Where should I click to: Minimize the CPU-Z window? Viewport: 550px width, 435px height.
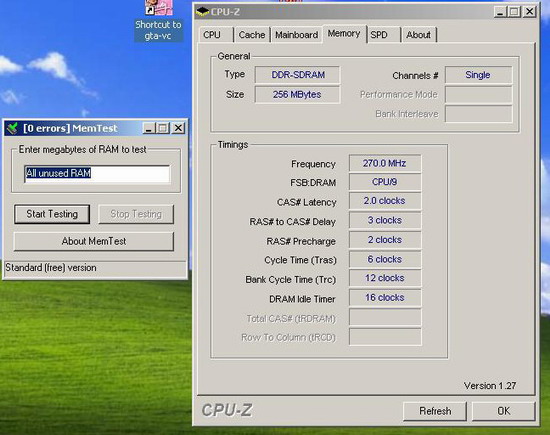coord(501,12)
